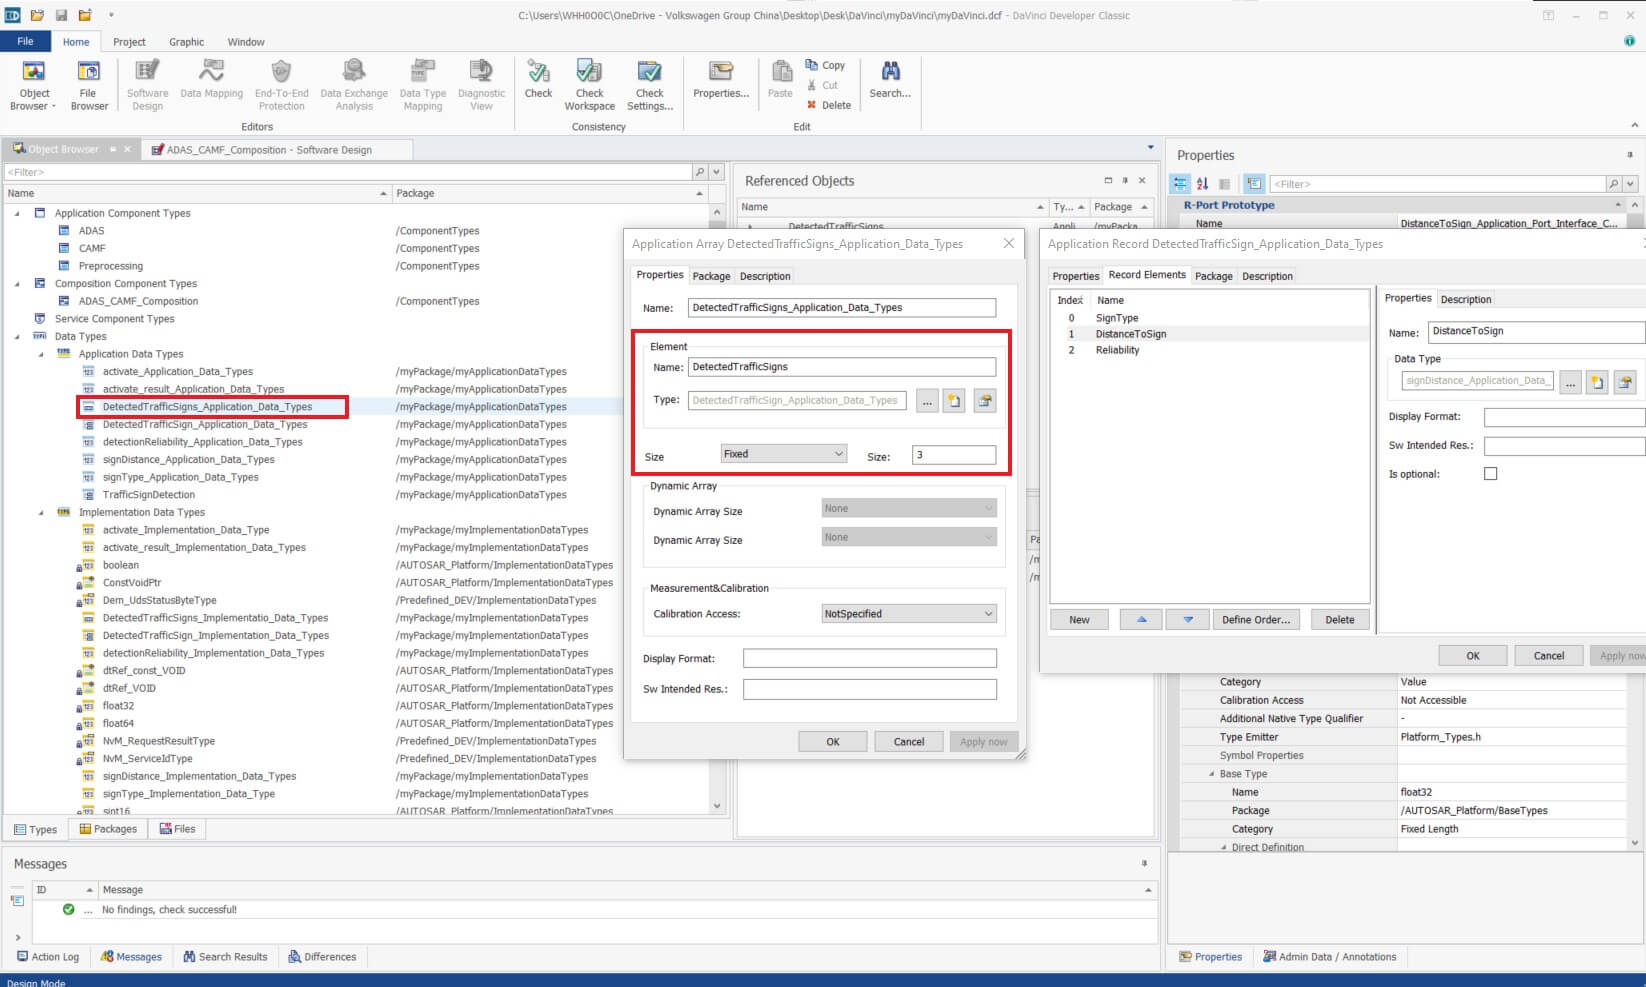Click browse button next to element Type field
Image resolution: width=1646 pixels, height=987 pixels.
927,401
